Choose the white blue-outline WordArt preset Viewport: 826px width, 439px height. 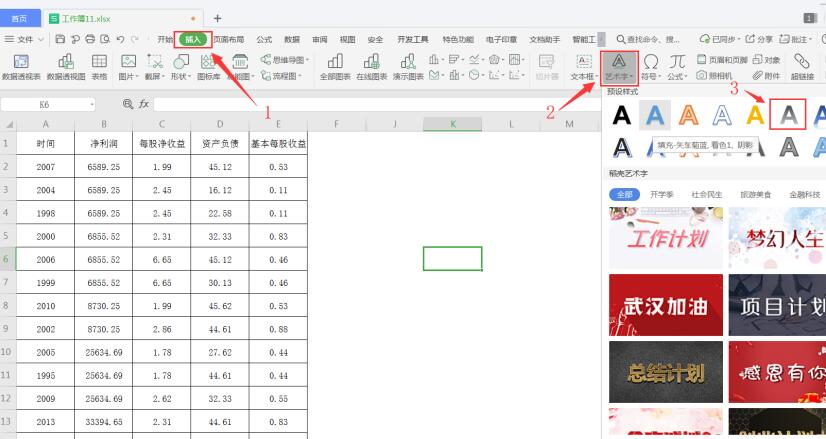click(x=722, y=115)
